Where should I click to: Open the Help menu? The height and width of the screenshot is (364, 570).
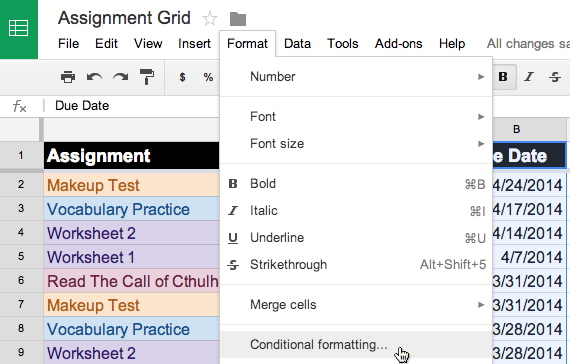click(x=452, y=44)
